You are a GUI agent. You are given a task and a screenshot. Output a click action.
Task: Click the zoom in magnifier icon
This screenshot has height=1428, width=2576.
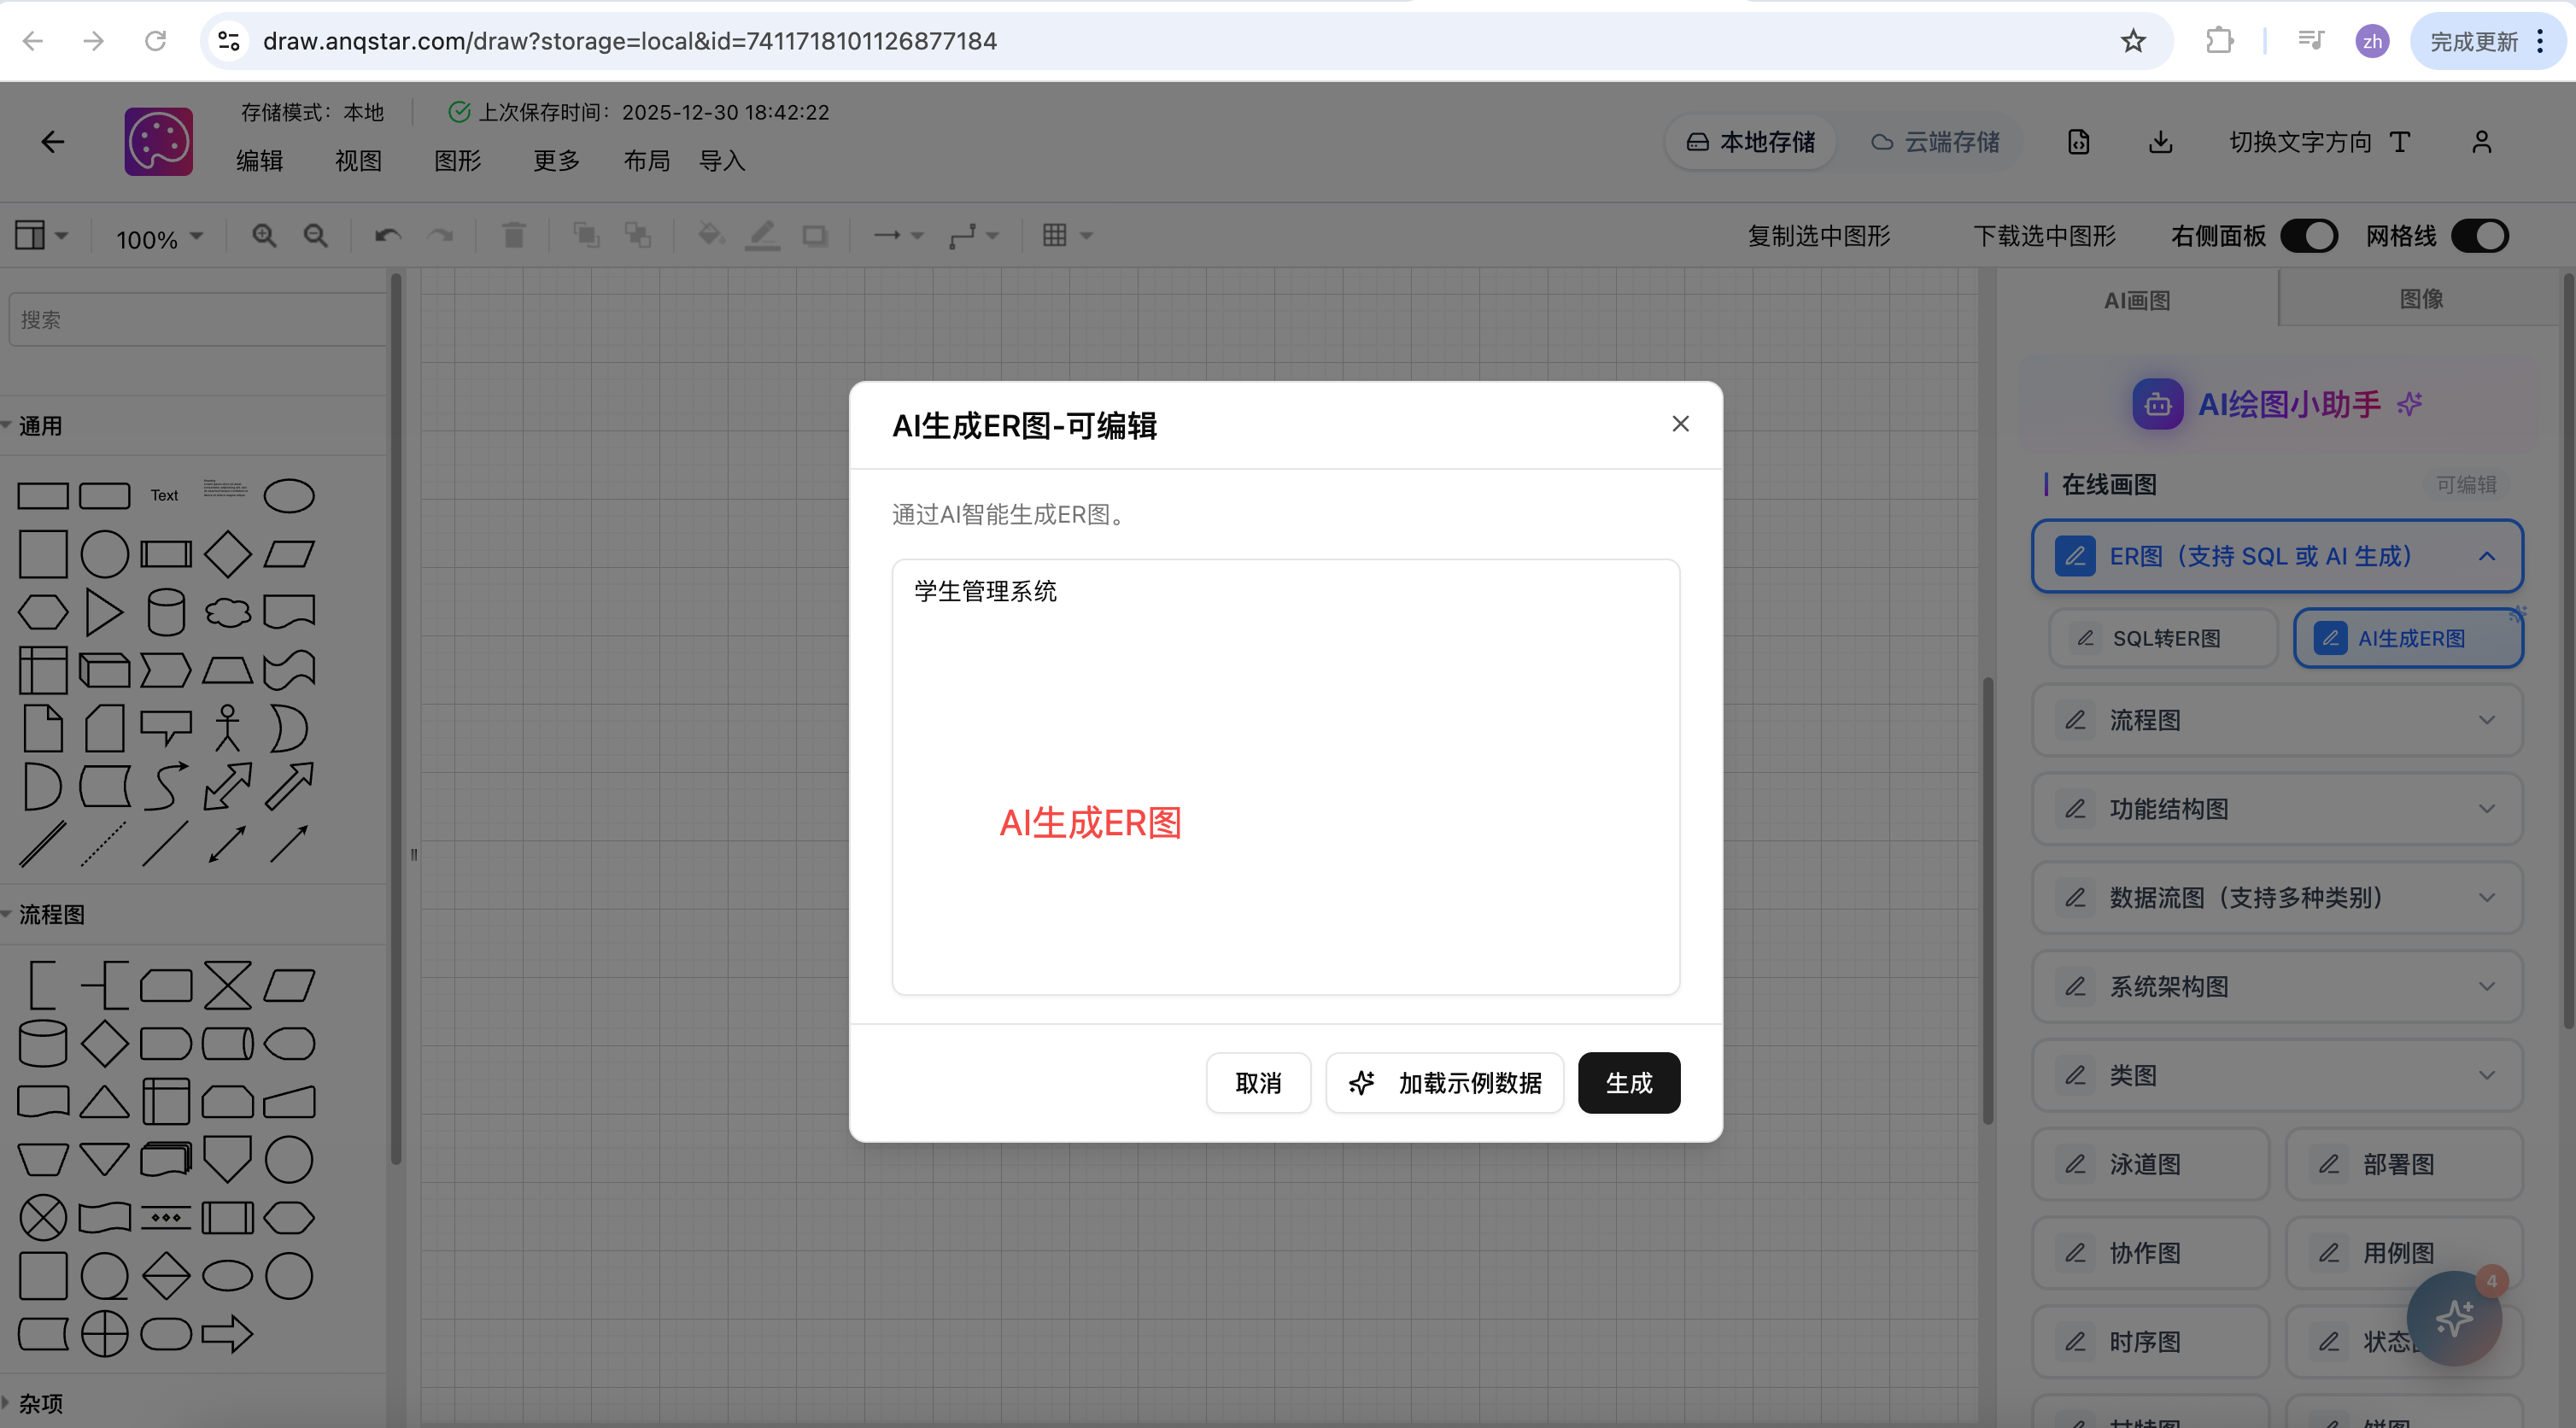(x=264, y=236)
